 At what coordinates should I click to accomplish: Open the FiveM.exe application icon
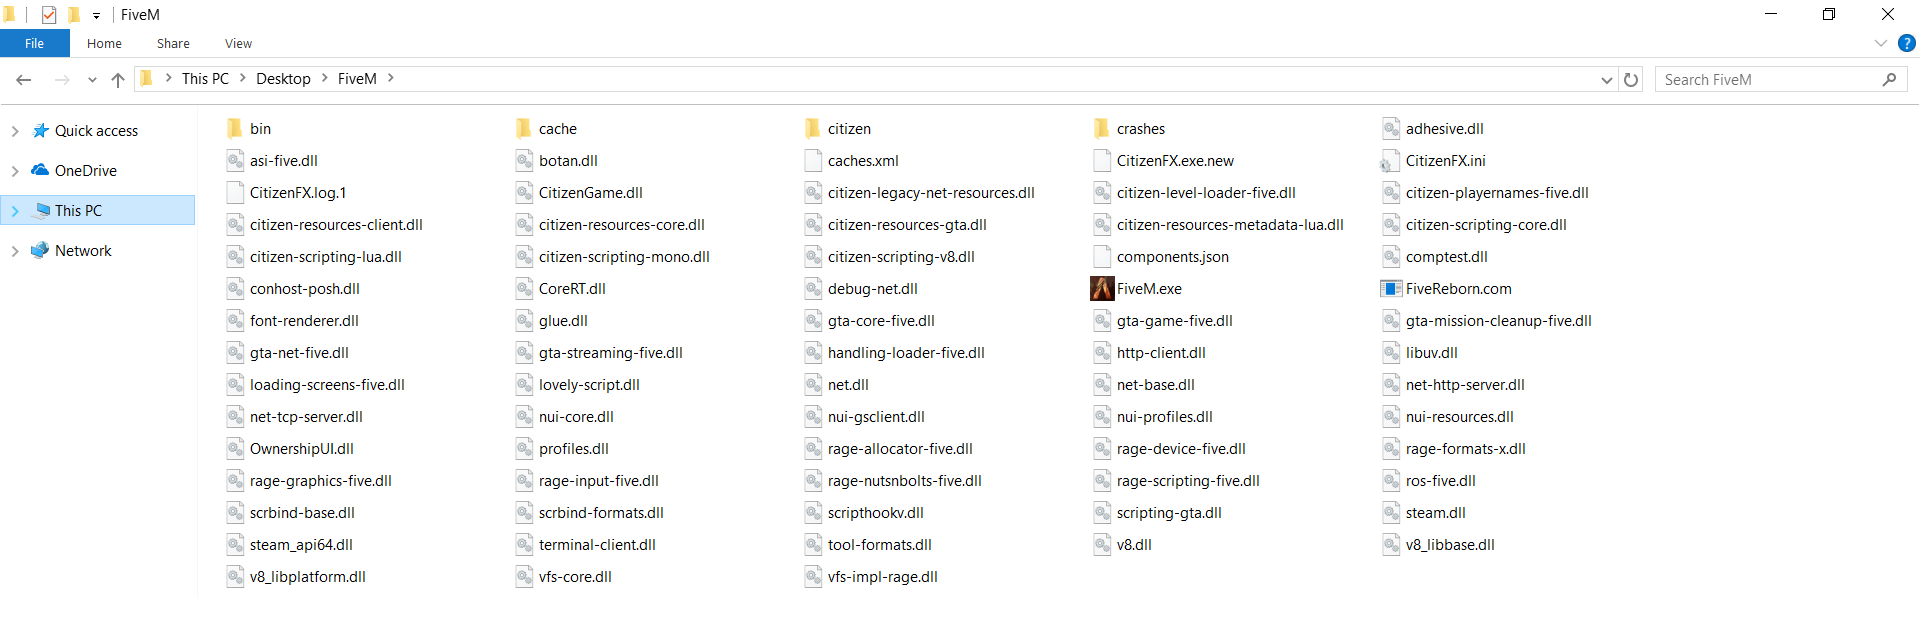point(1102,289)
